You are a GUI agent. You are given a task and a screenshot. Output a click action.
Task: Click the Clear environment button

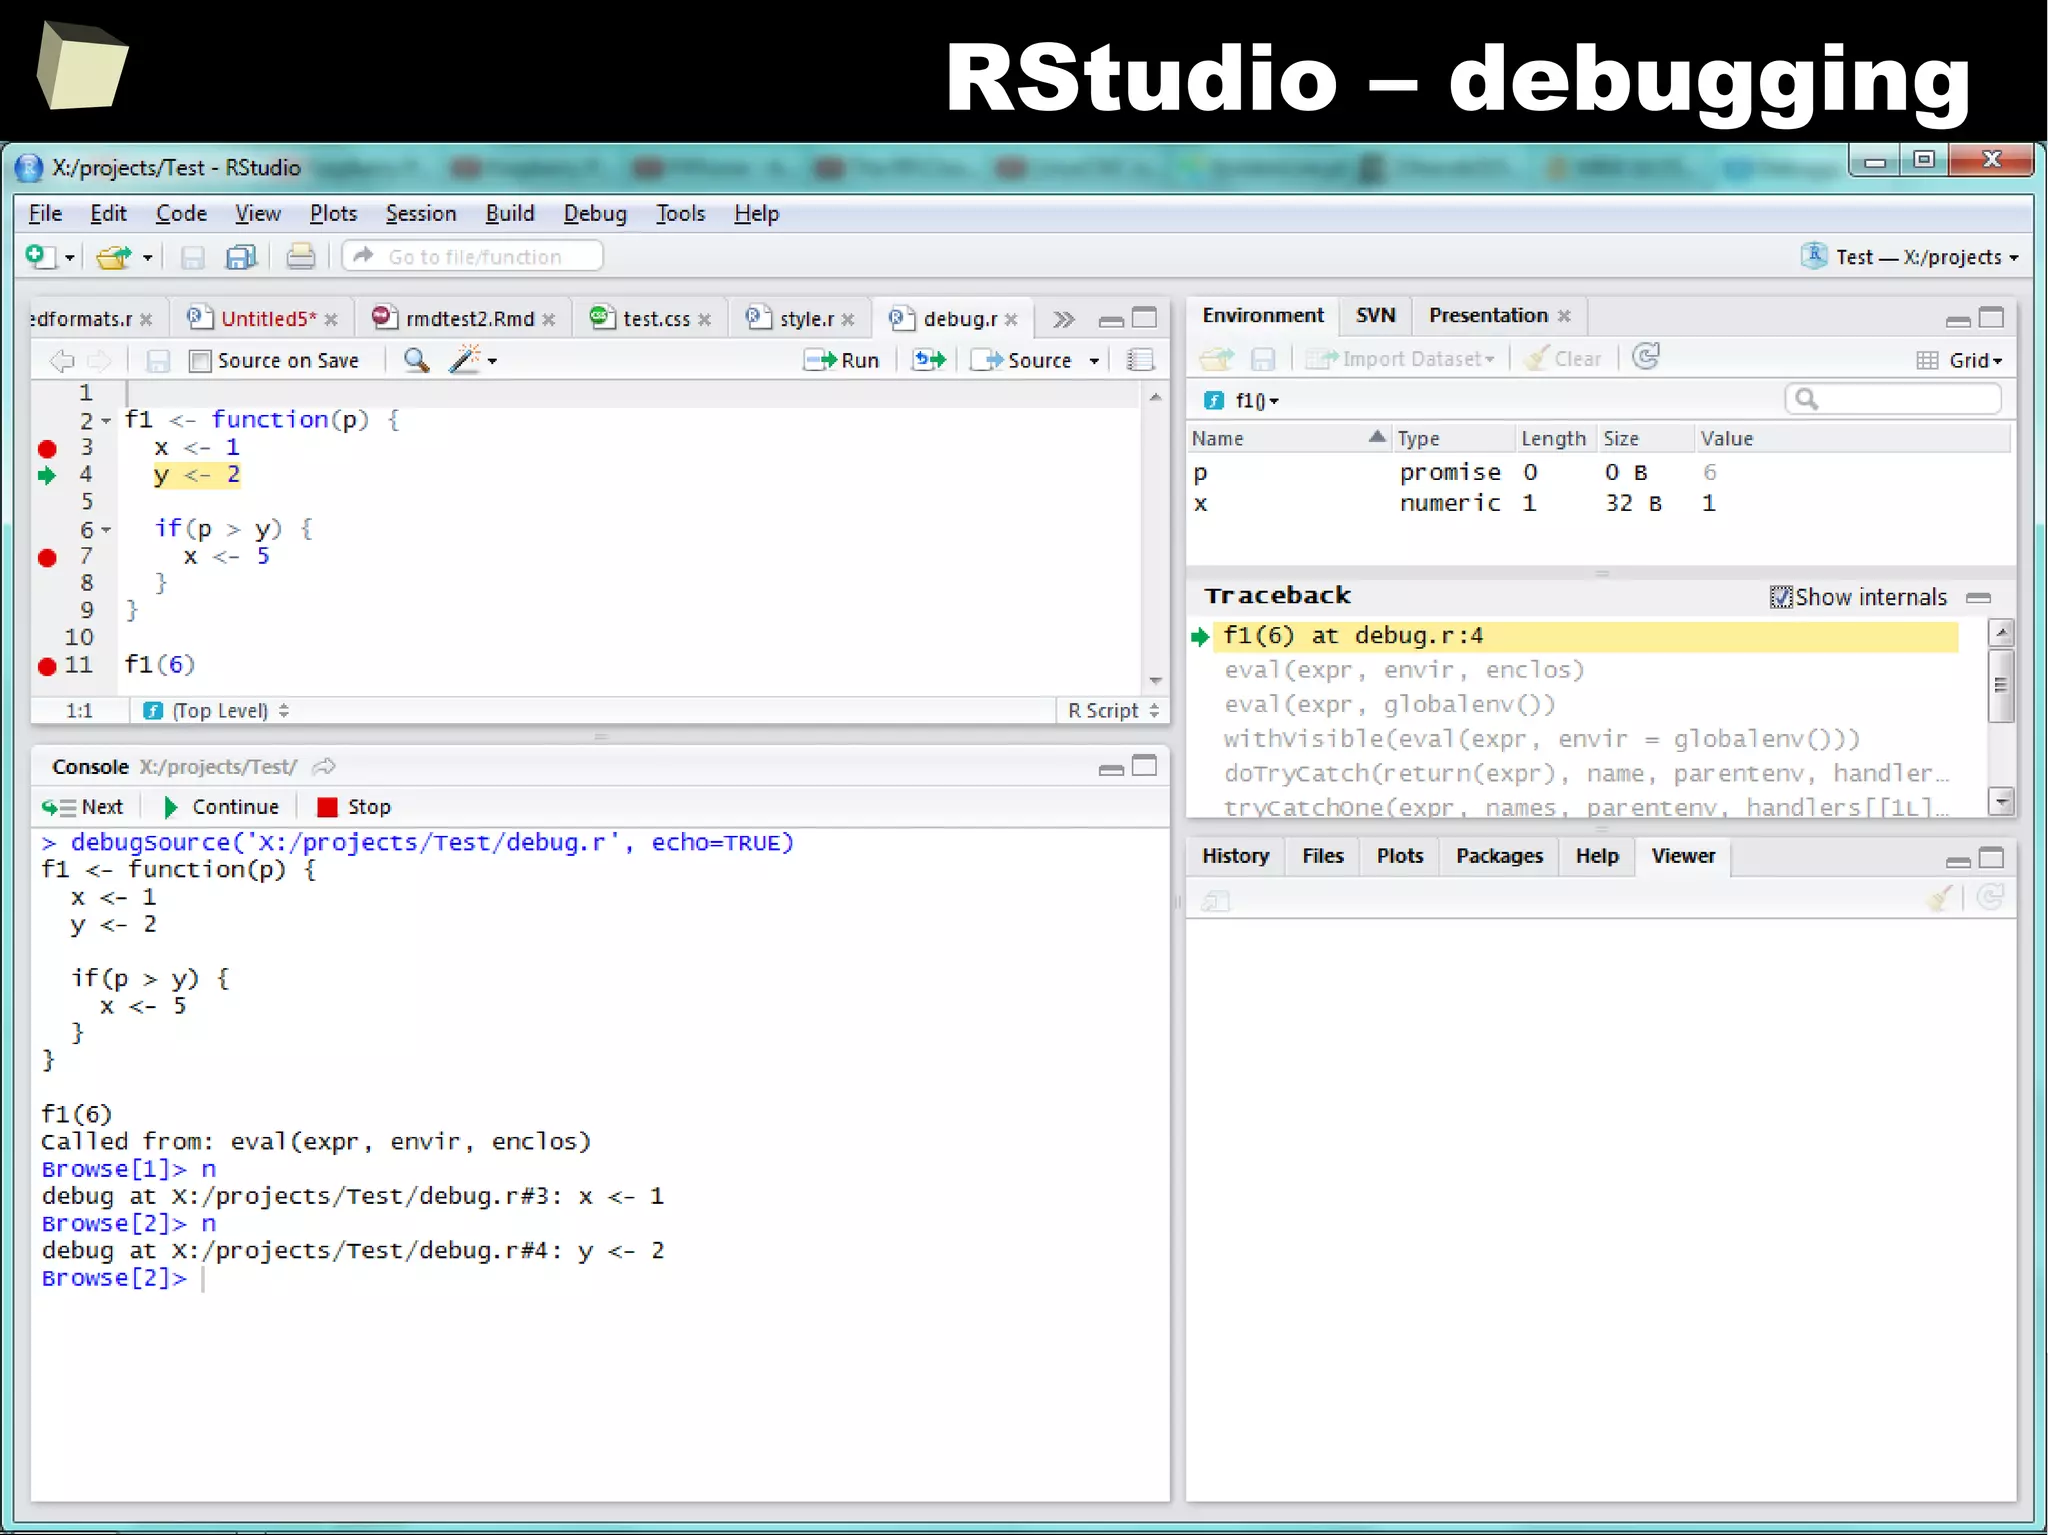[x=1562, y=359]
